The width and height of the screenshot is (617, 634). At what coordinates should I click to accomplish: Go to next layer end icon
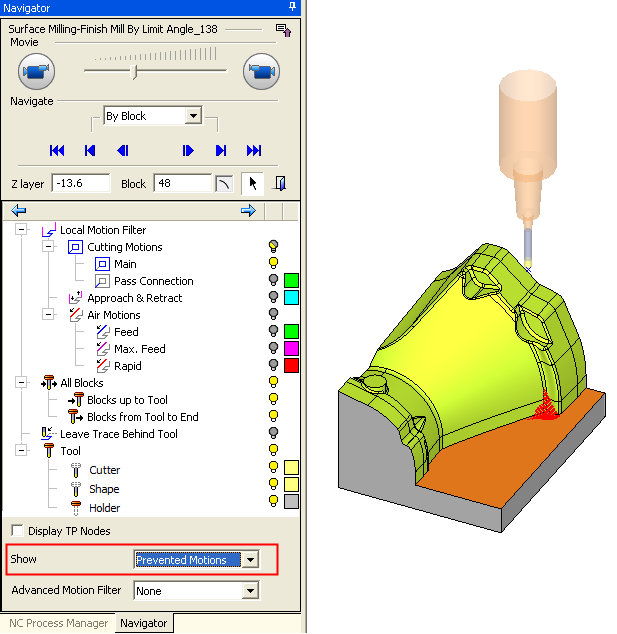pyautogui.click(x=221, y=151)
